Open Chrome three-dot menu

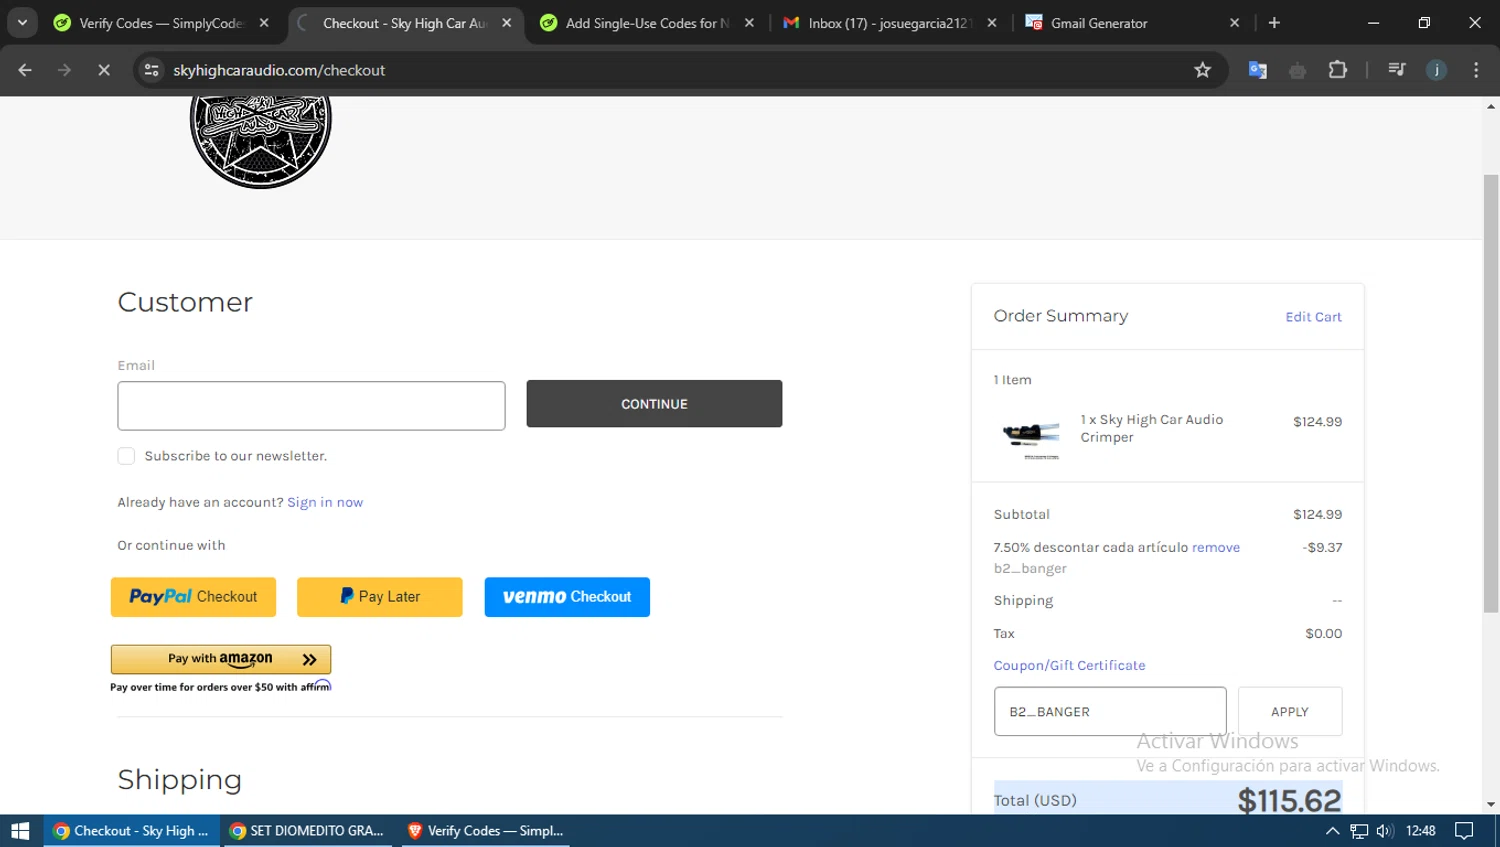[x=1476, y=70]
